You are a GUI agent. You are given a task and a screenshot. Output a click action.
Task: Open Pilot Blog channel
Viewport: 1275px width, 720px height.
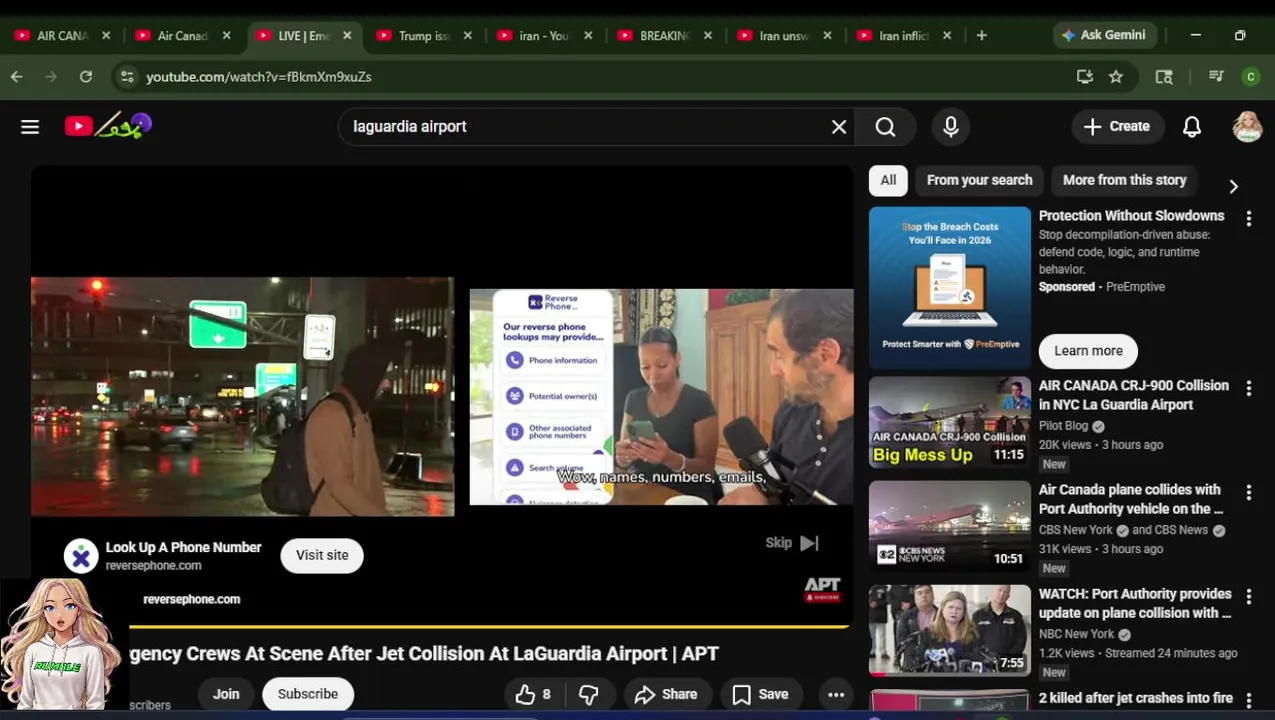[x=1063, y=426]
